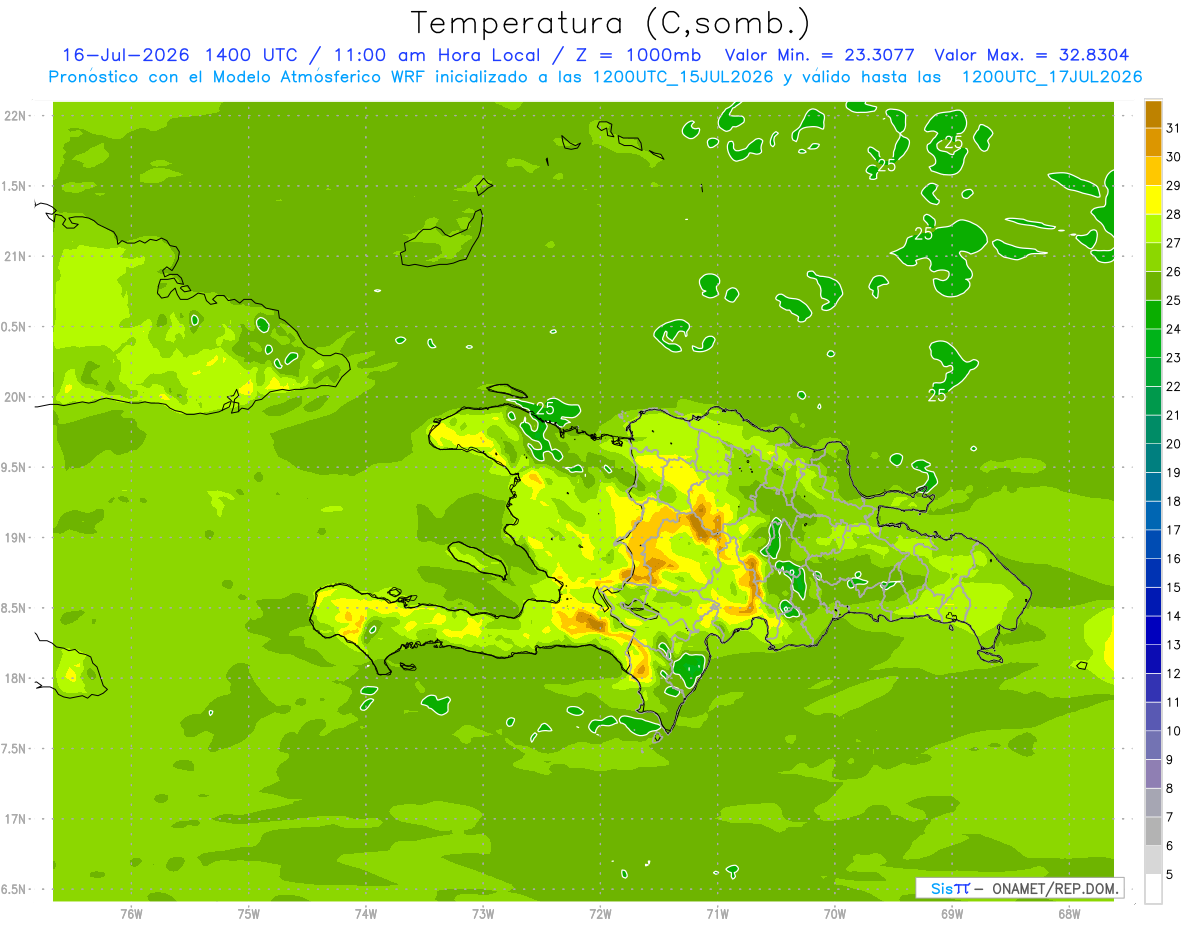
Task: Click the 68W longitude label
Action: click(1069, 914)
